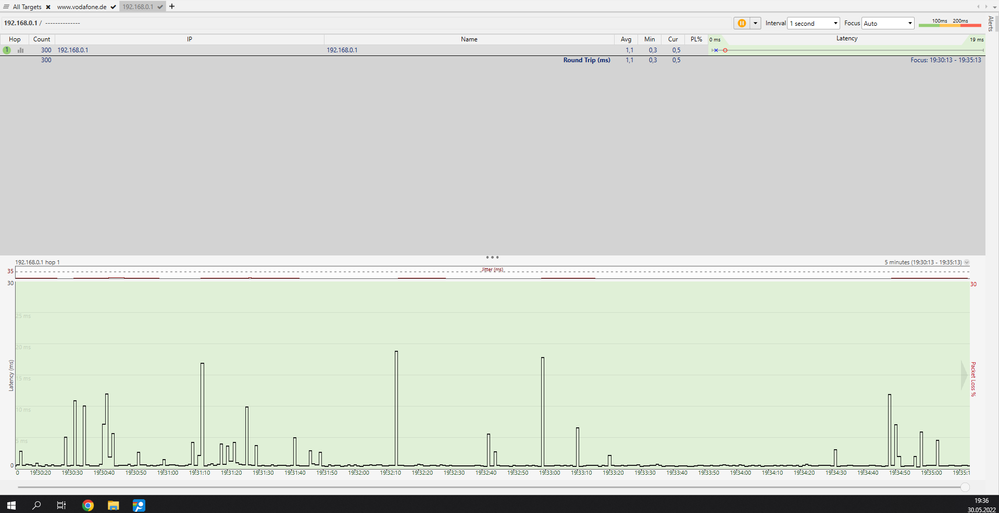999x513 pixels.
Task: Click the Round Trip (ms) label
Action: (587, 60)
